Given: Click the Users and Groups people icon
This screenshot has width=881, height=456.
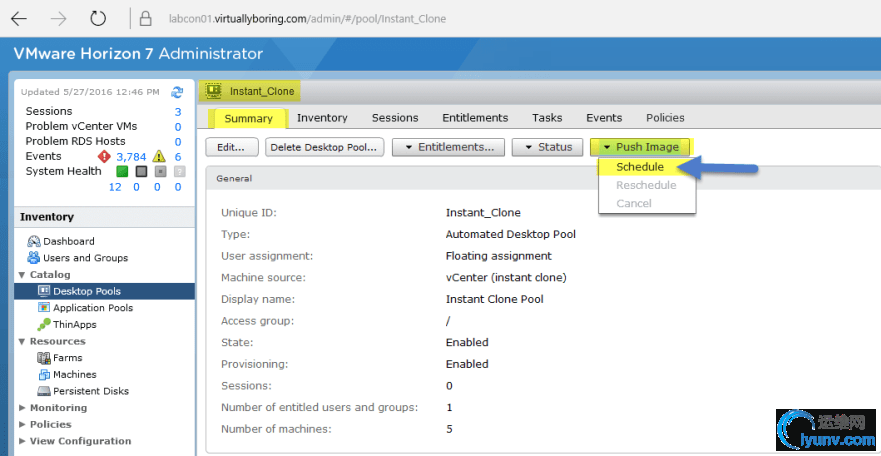Looking at the screenshot, I should coord(34,258).
